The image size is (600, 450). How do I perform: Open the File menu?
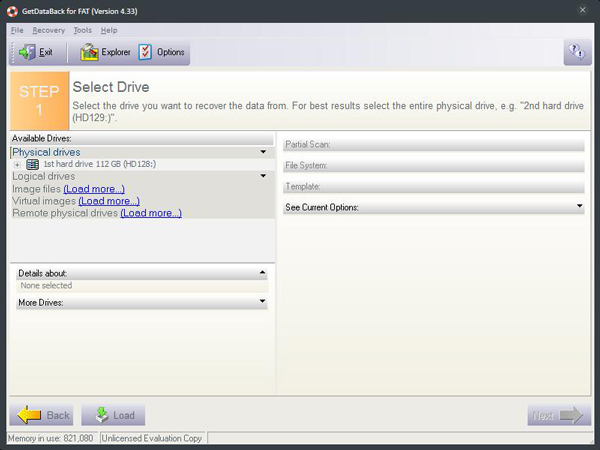pos(17,30)
